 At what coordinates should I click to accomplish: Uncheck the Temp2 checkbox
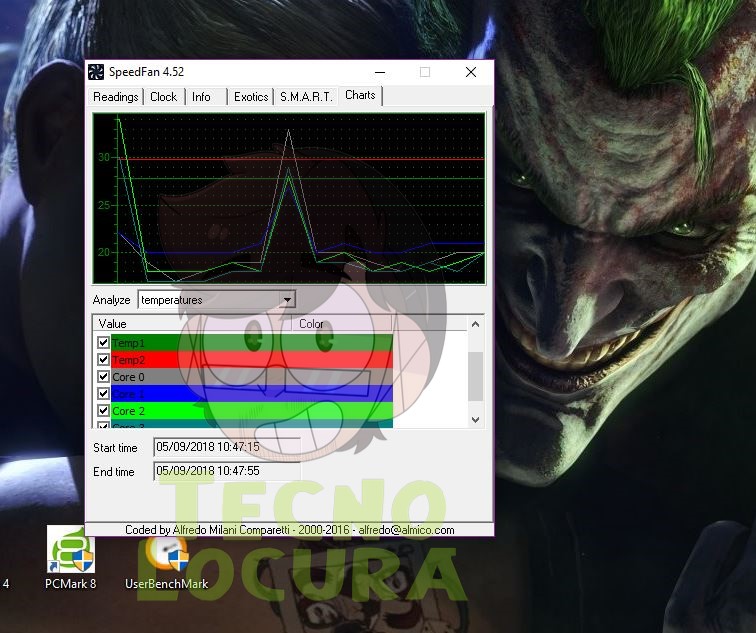tap(103, 360)
